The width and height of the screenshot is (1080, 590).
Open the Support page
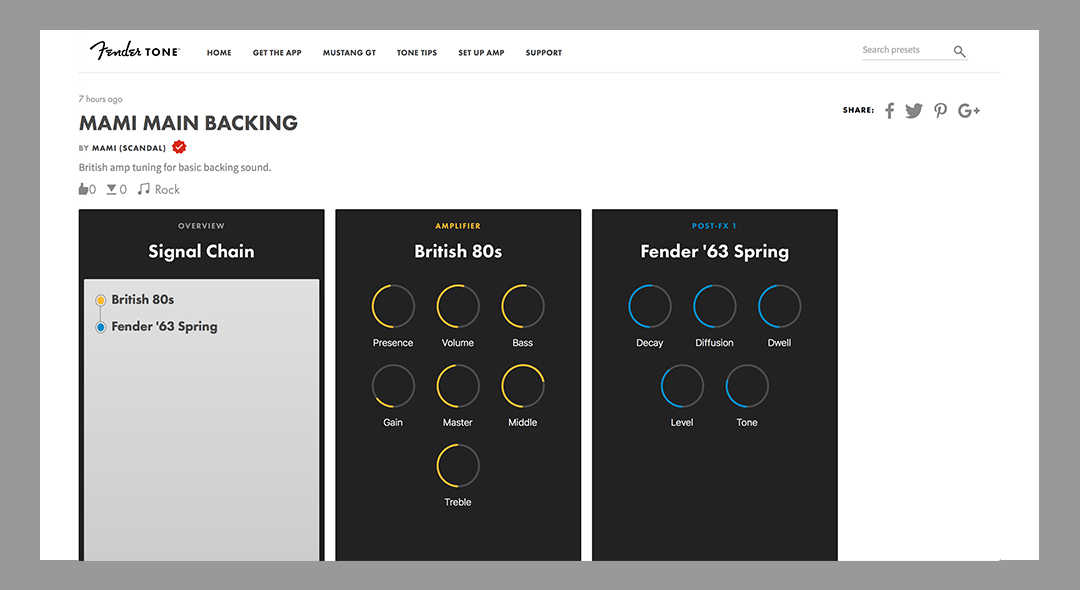(x=543, y=52)
